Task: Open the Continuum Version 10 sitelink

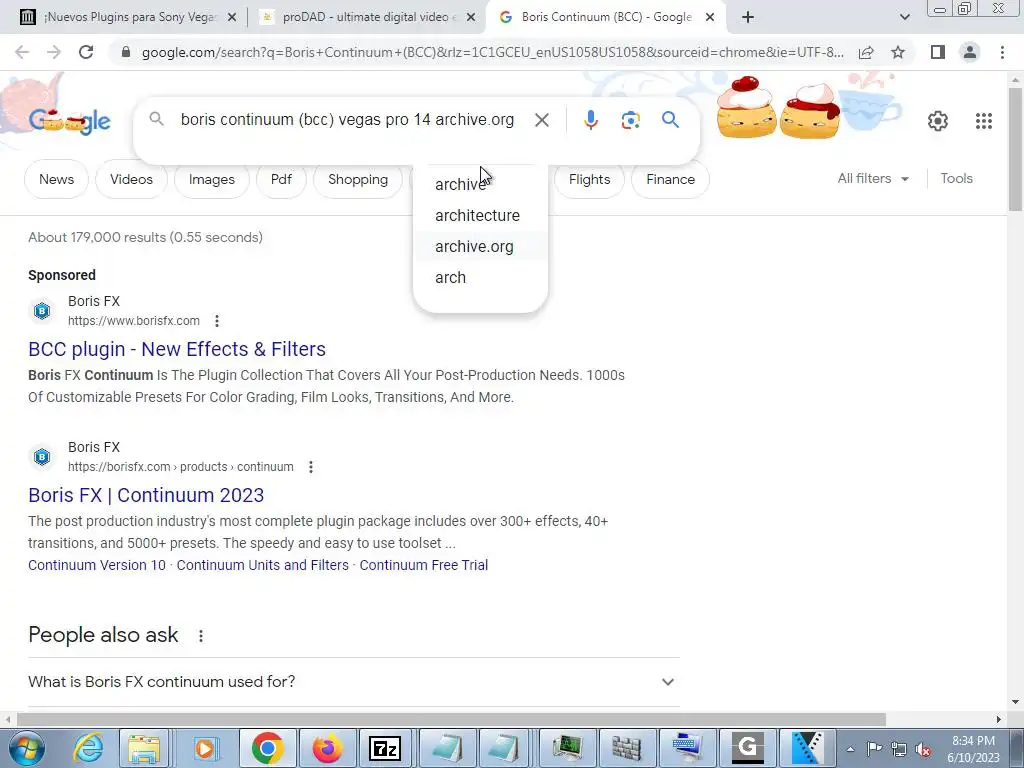Action: (97, 565)
